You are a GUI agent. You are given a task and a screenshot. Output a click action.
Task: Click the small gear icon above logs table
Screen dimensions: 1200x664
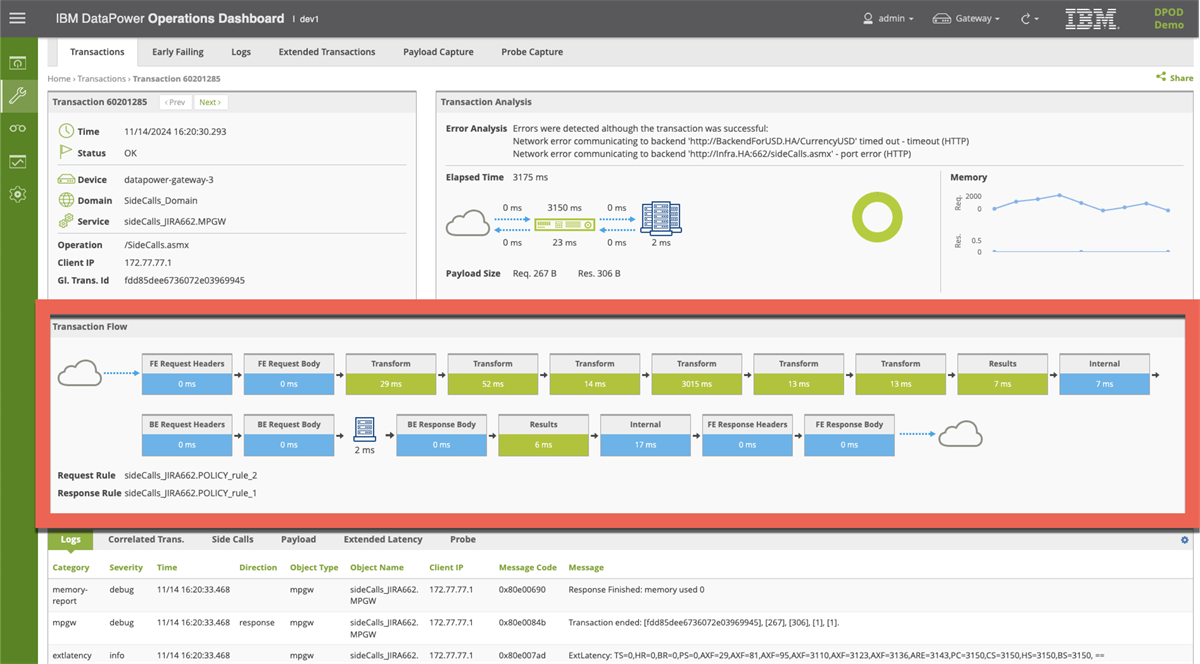(1184, 540)
